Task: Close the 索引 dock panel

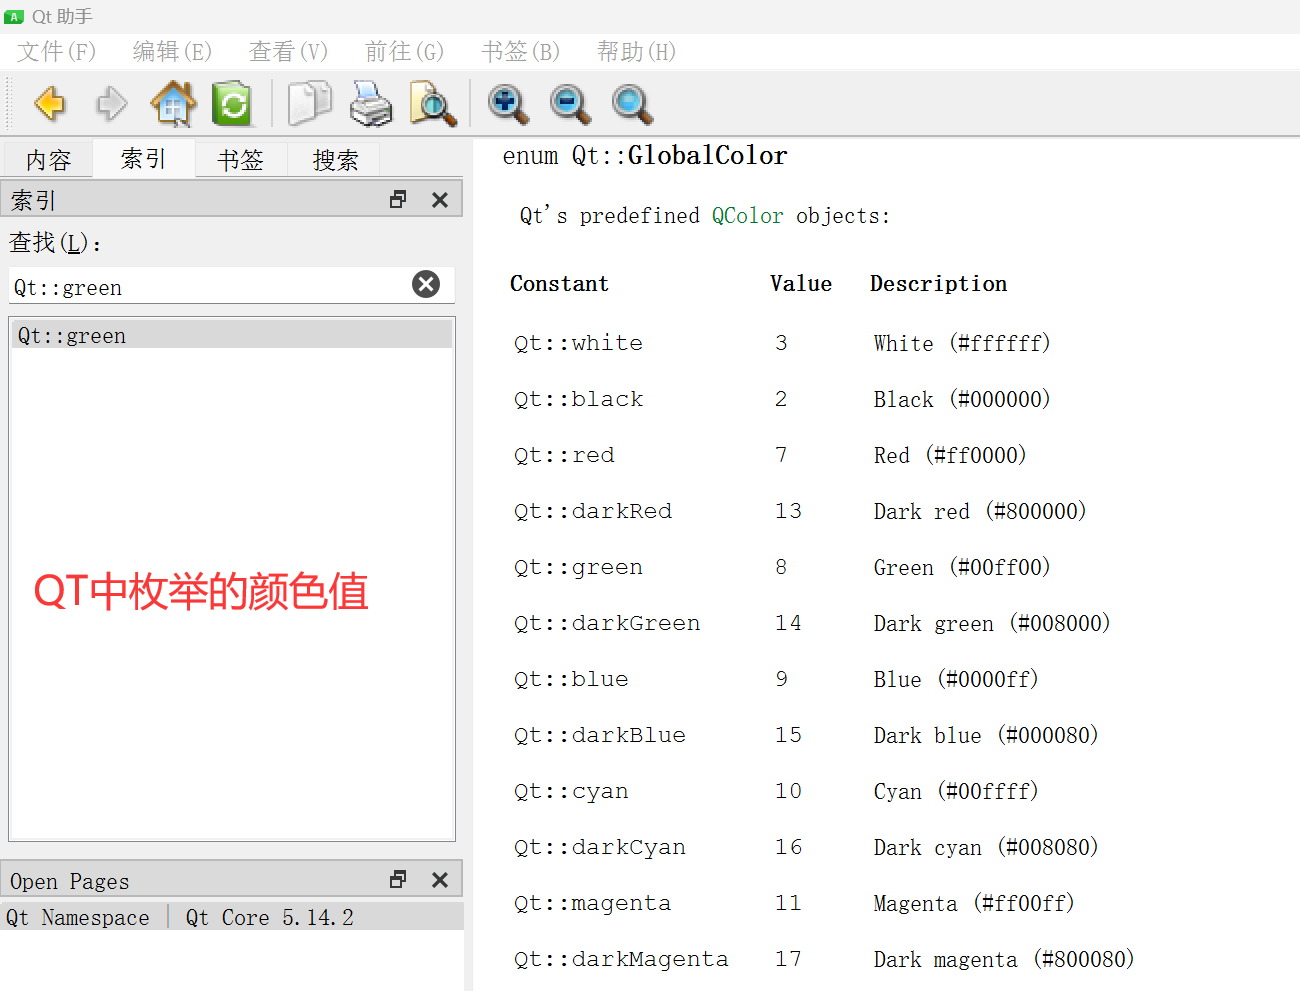Action: click(440, 200)
